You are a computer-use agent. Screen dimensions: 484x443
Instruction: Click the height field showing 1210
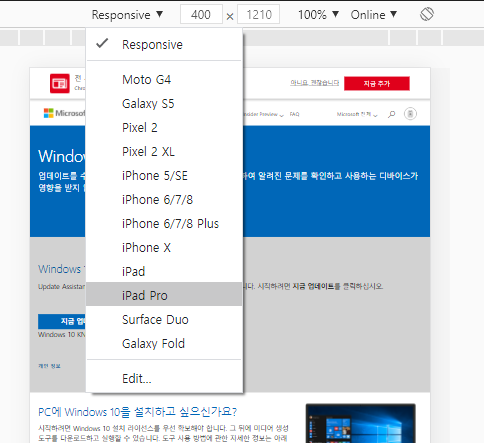(259, 15)
